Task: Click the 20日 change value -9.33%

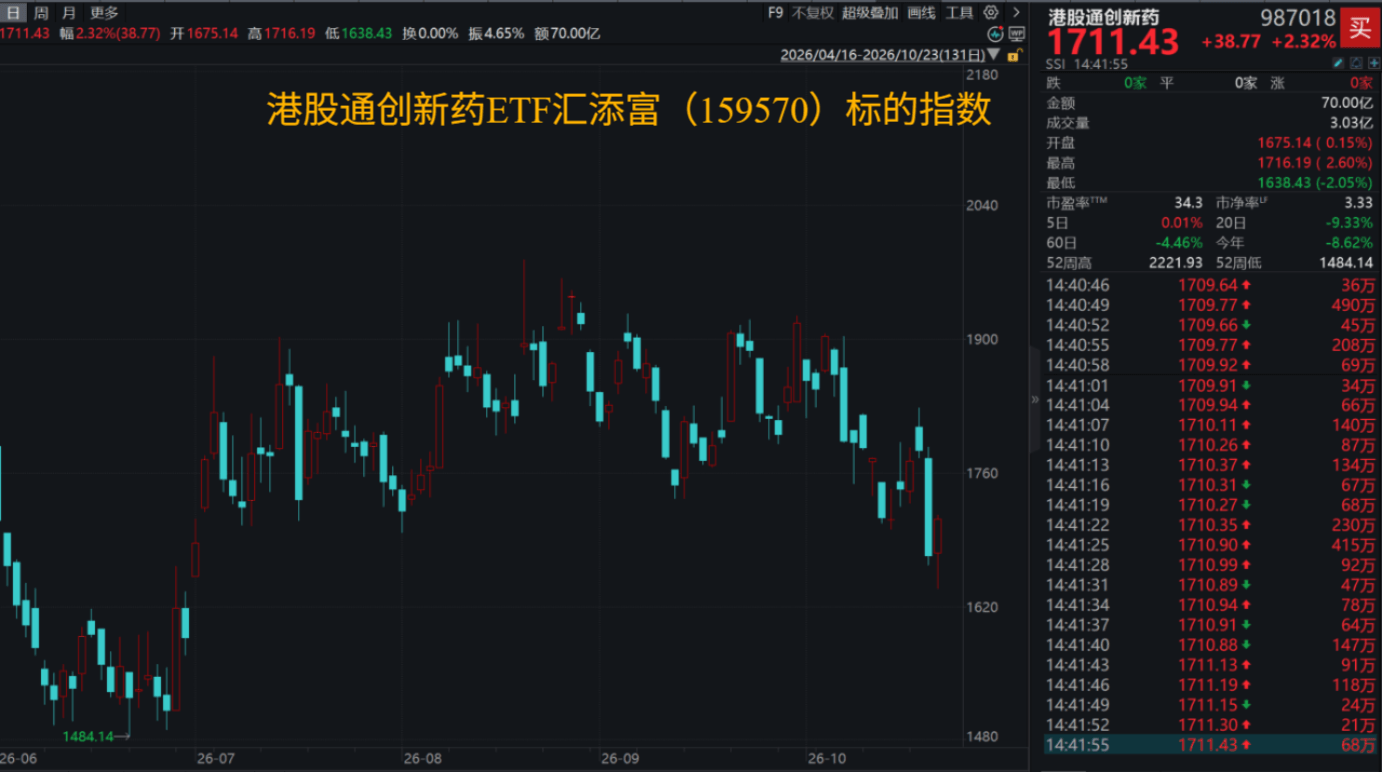Action: click(x=1351, y=223)
